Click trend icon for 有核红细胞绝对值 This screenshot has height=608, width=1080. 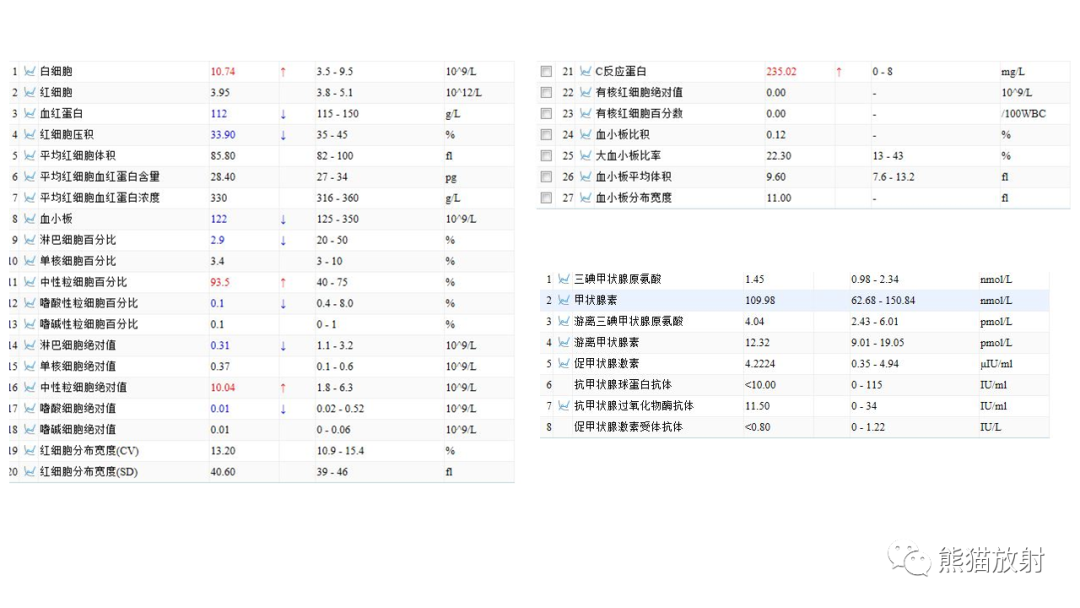coord(585,92)
